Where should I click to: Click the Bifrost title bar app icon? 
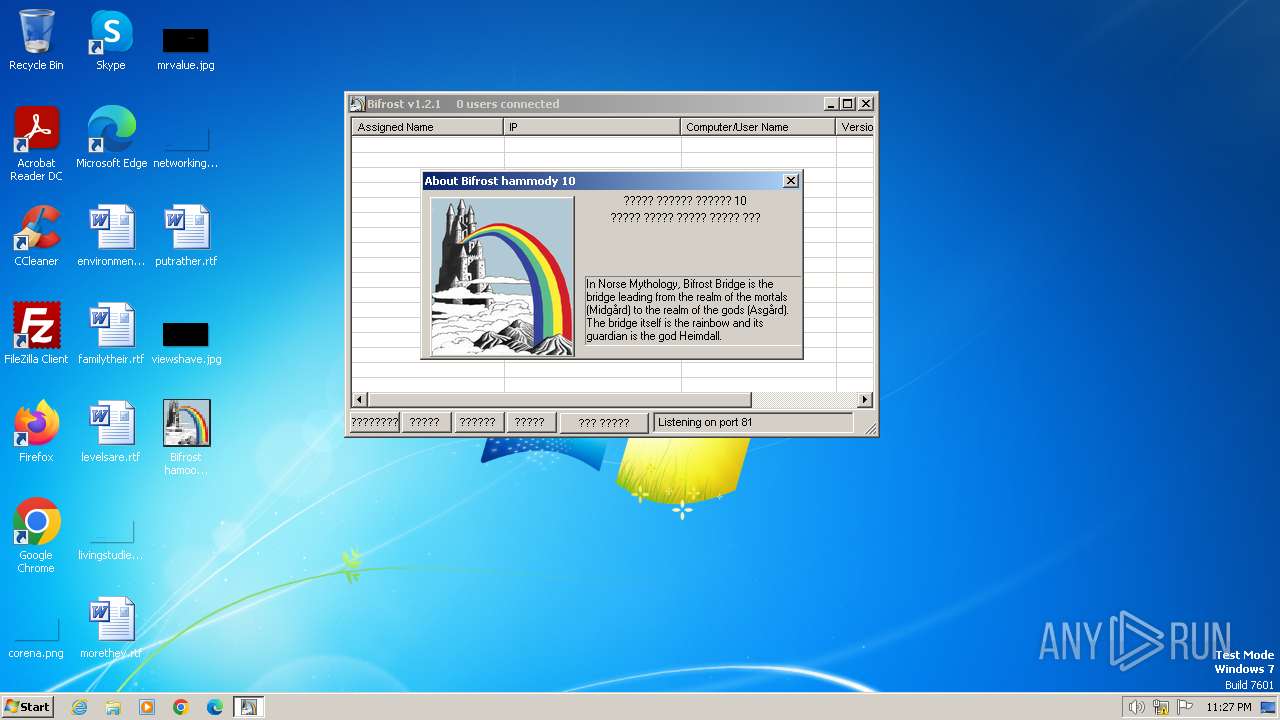point(357,104)
